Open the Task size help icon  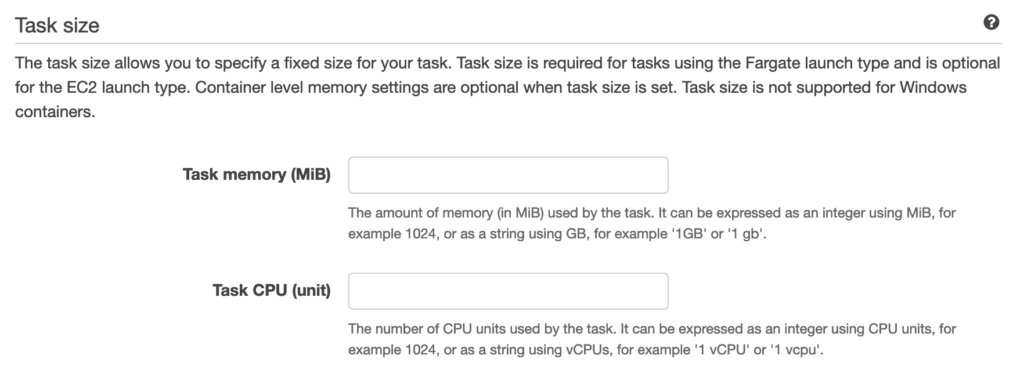(x=991, y=22)
